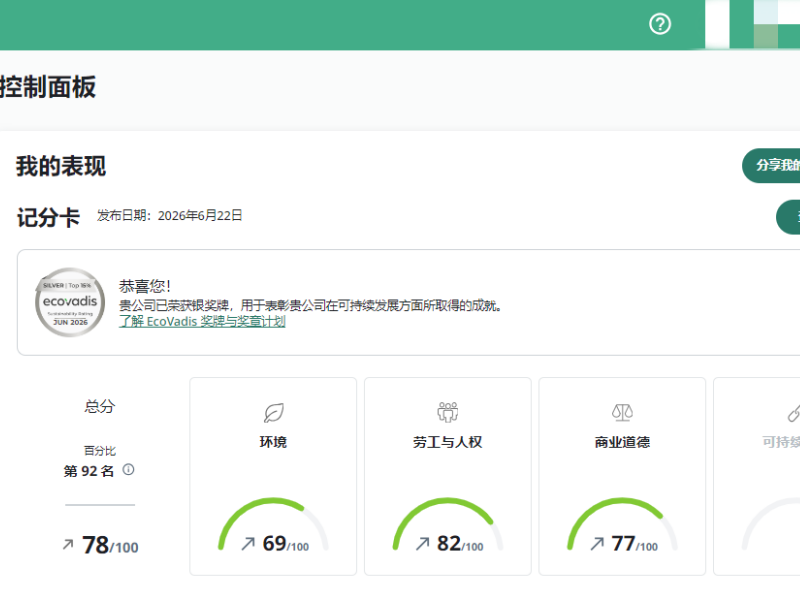Select the 环境 leaf icon

point(273,412)
